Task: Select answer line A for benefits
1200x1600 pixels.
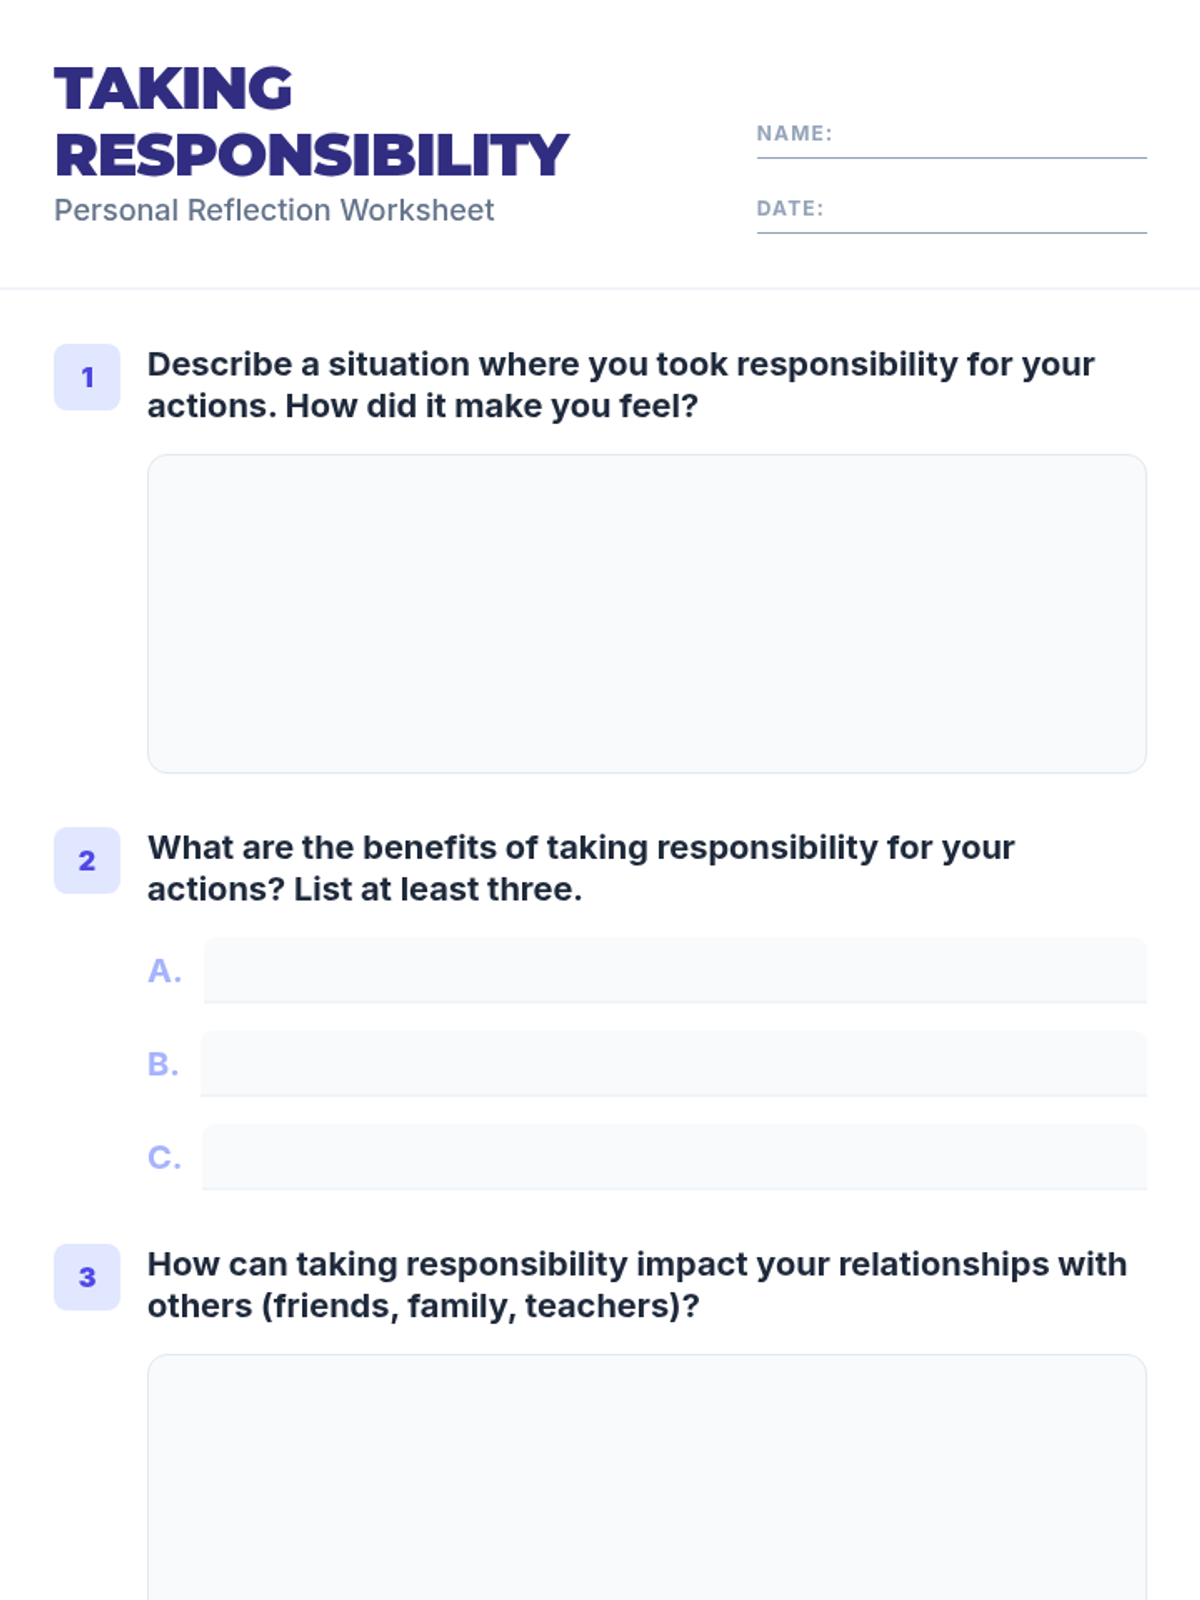Action: [675, 970]
